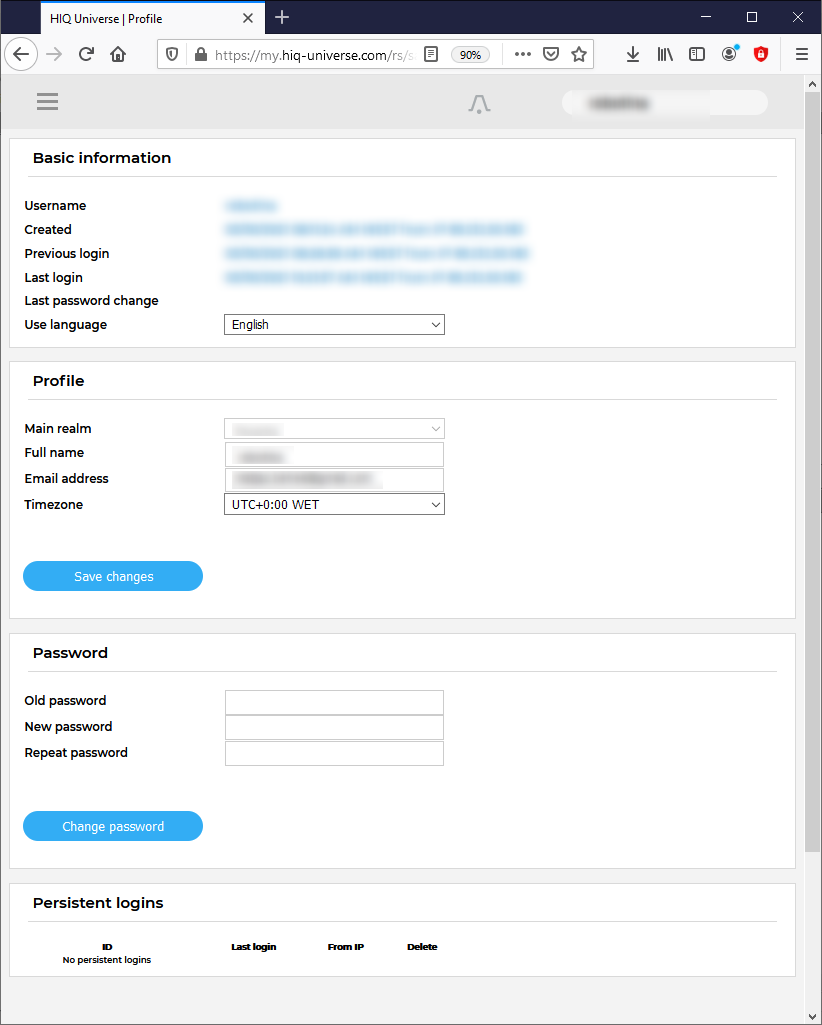Click into the Old password field
Screen dimensions: 822x1025
click(334, 702)
